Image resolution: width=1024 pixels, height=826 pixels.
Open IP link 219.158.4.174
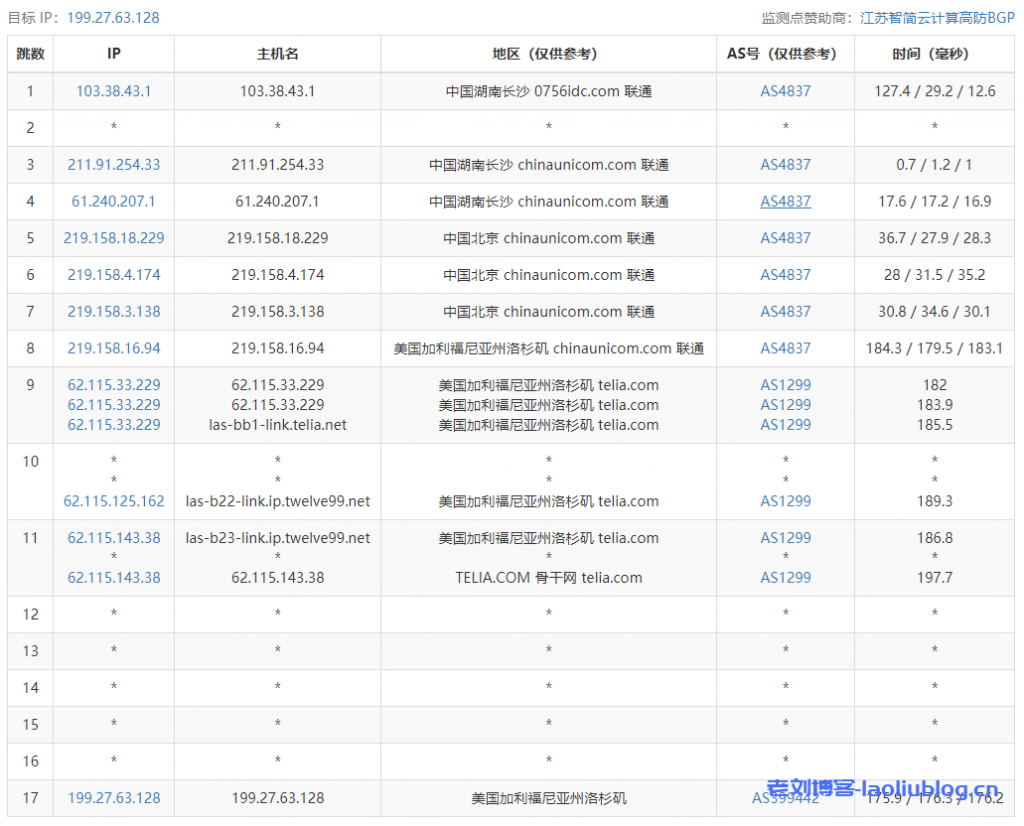[114, 275]
